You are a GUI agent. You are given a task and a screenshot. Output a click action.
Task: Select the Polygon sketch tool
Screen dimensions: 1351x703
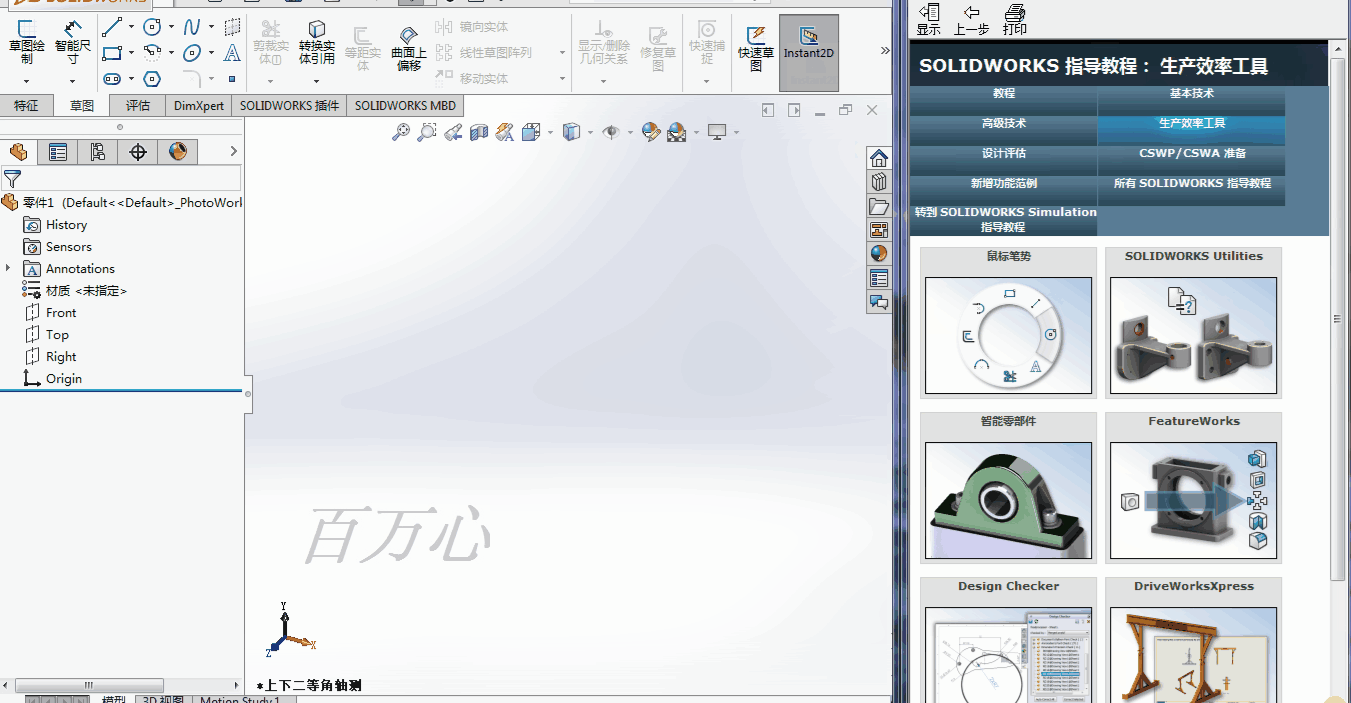pos(152,79)
